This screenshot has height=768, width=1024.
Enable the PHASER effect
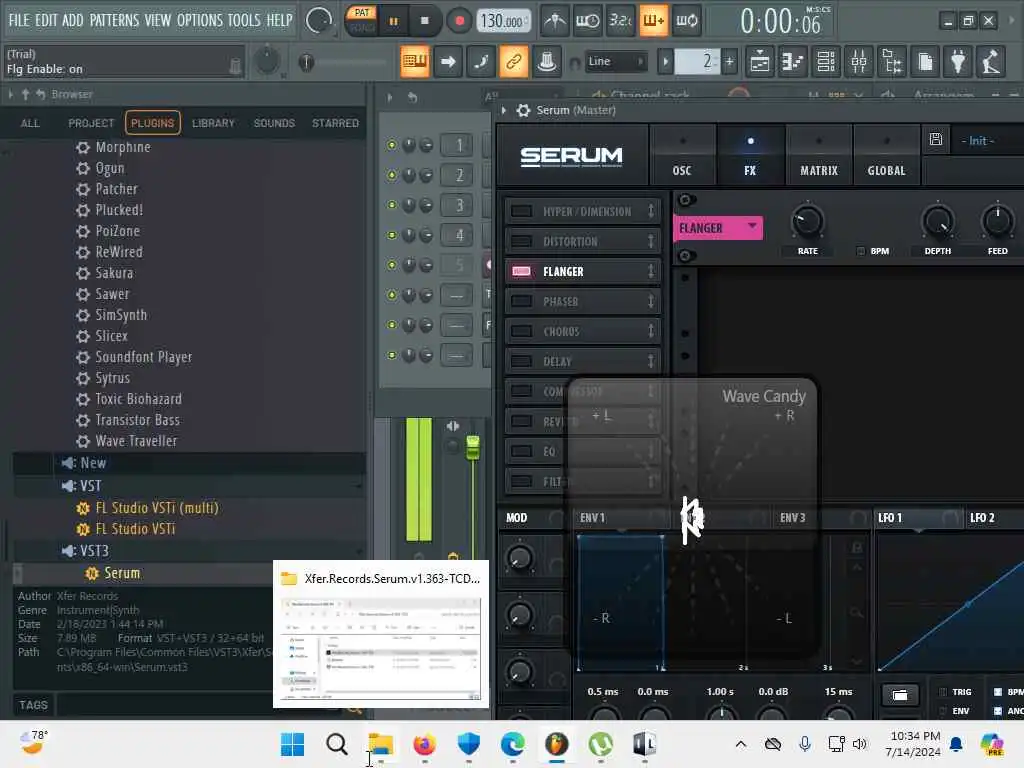pos(521,302)
